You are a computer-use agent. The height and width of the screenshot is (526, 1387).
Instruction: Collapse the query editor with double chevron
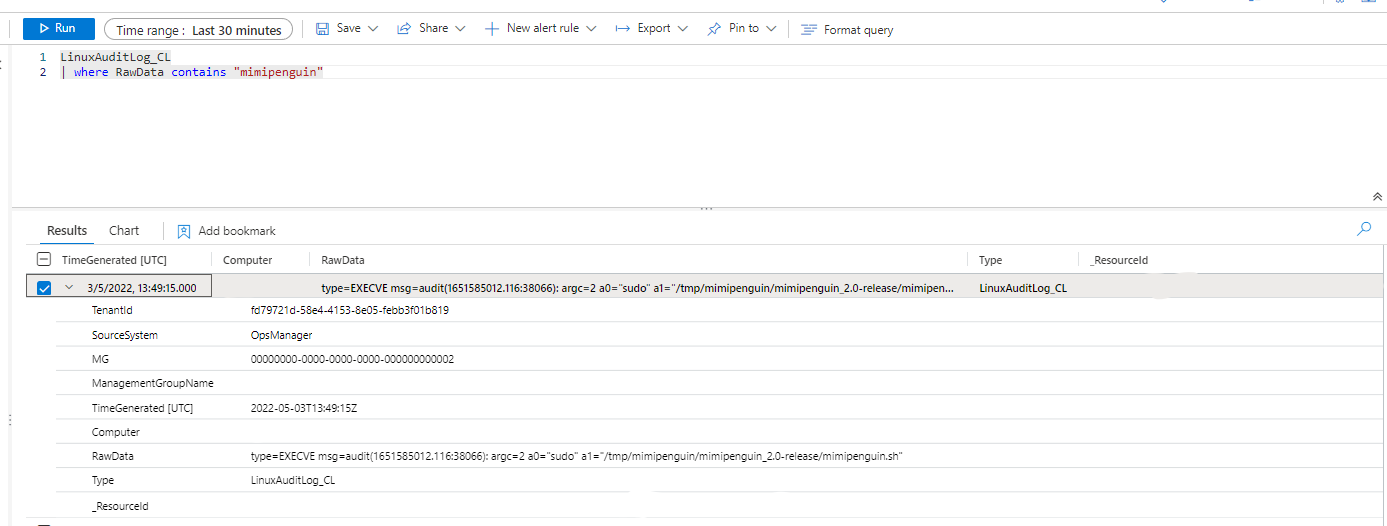pos(1377,197)
